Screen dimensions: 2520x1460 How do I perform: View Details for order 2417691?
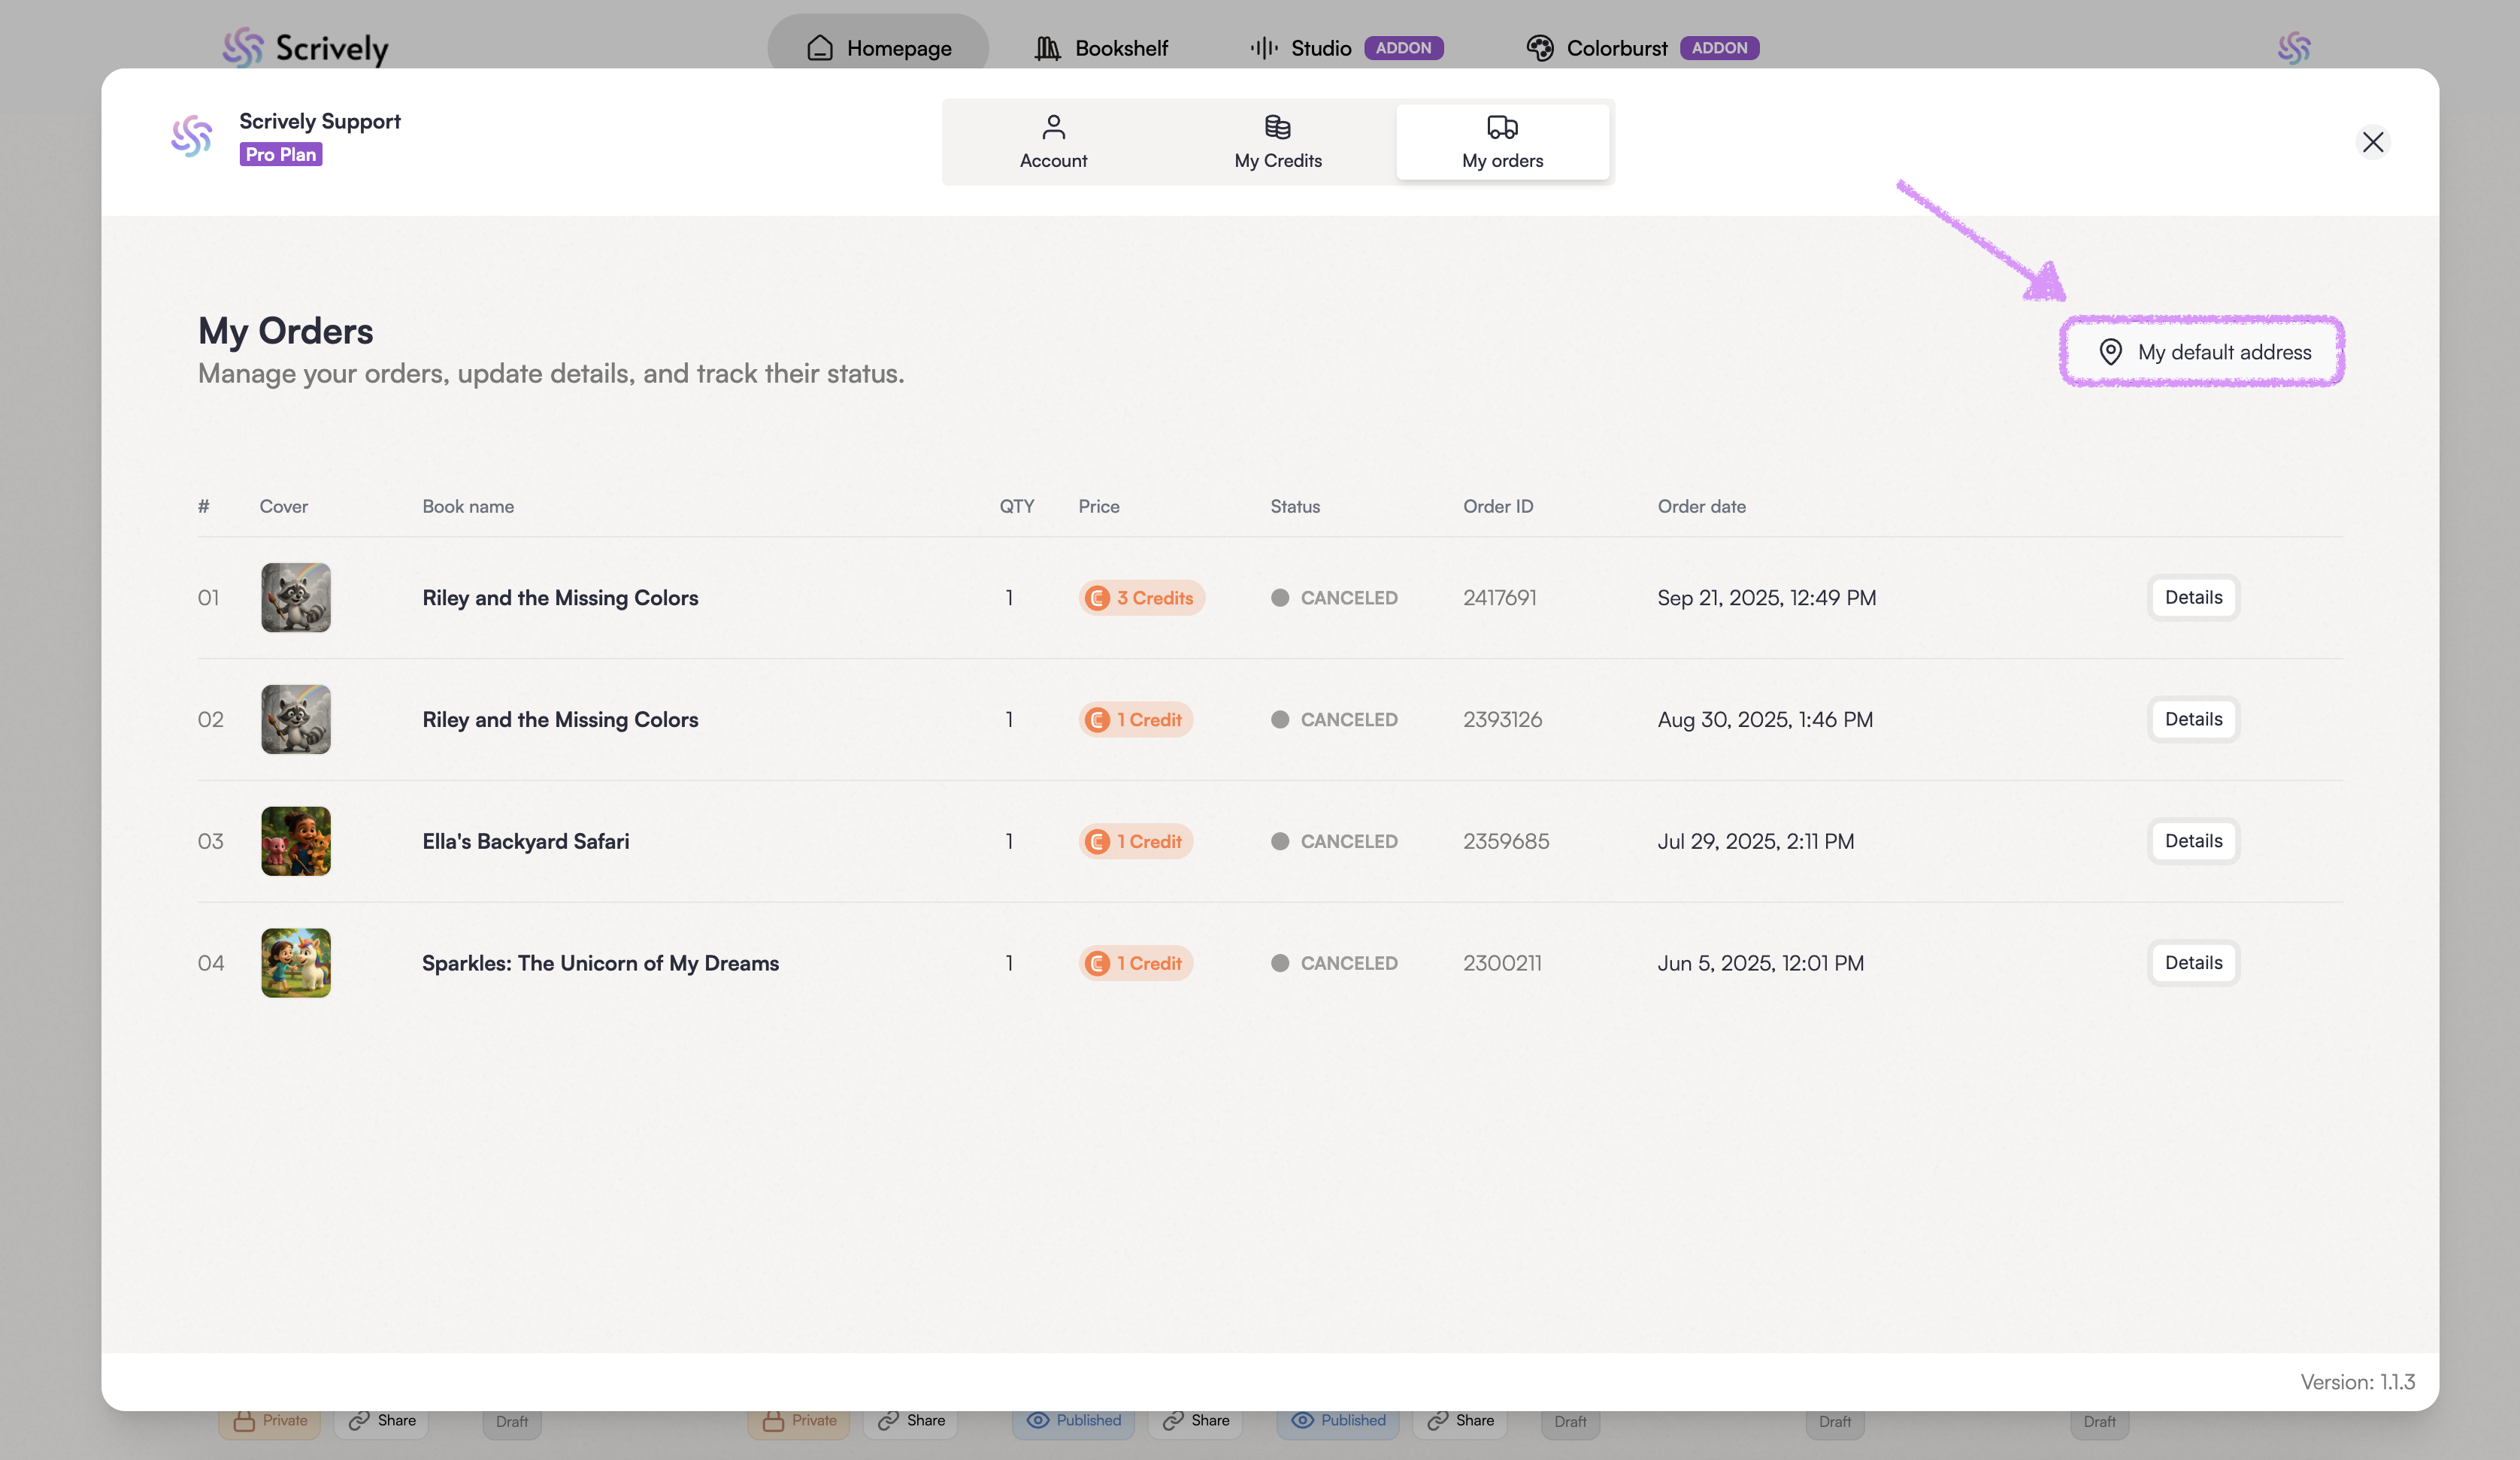pos(2193,598)
